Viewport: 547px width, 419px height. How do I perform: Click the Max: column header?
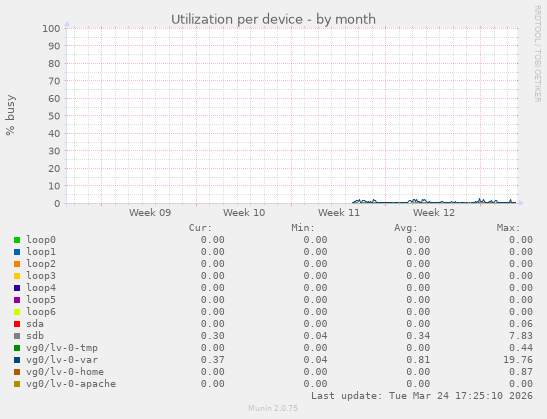[x=508, y=228]
